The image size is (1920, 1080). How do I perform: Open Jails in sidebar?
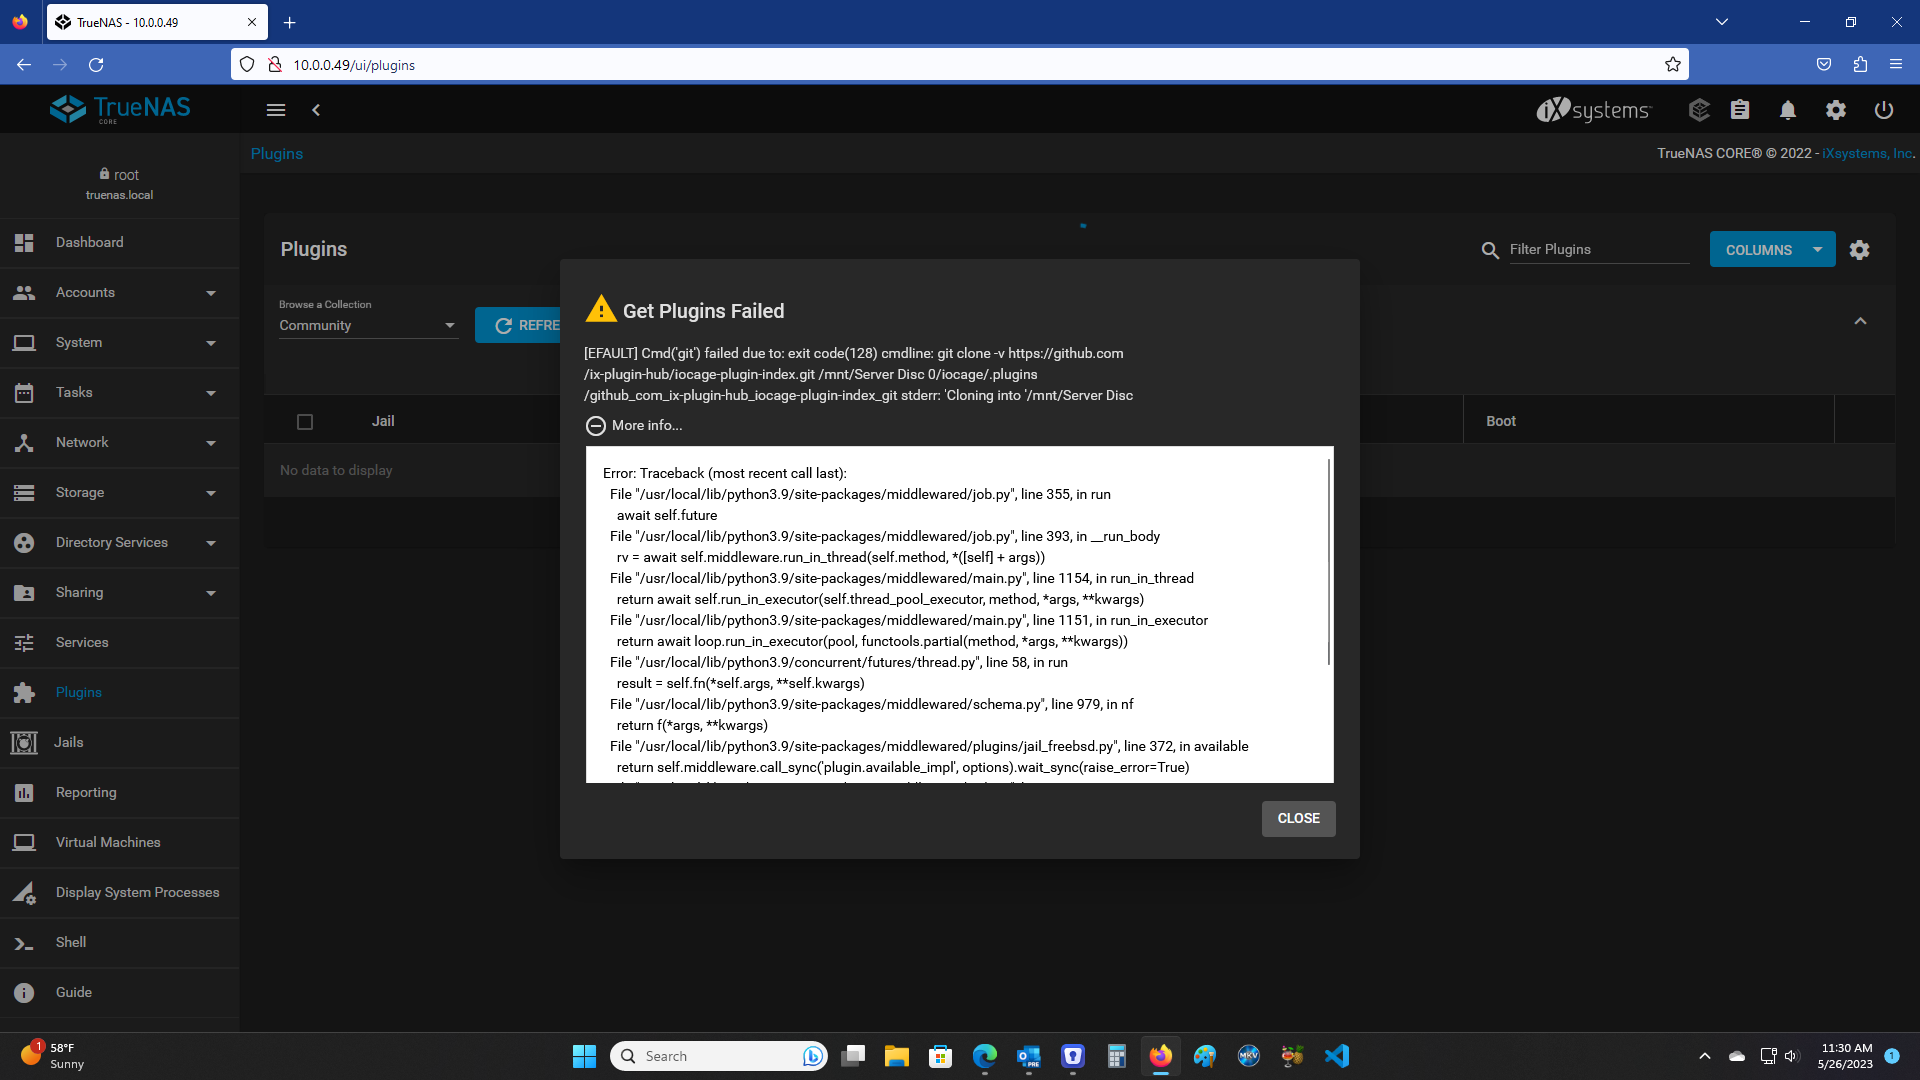pyautogui.click(x=69, y=742)
